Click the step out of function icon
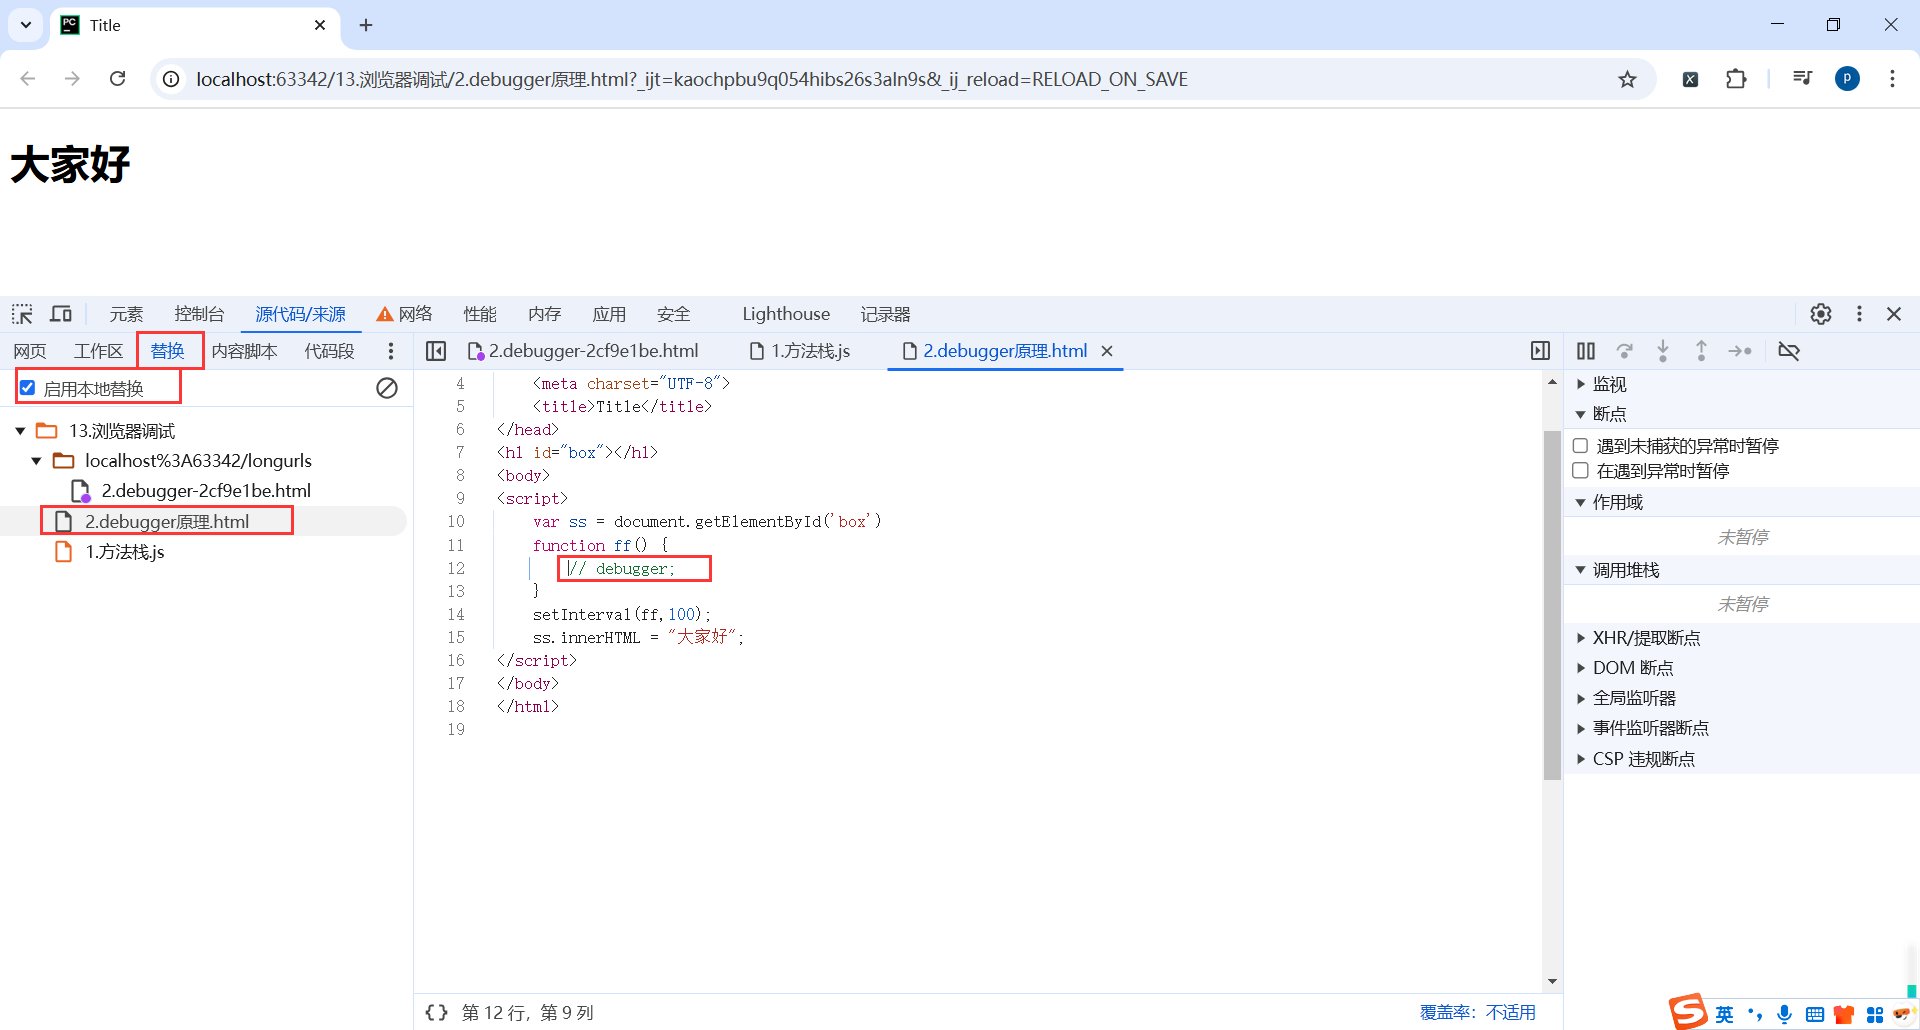 point(1701,351)
